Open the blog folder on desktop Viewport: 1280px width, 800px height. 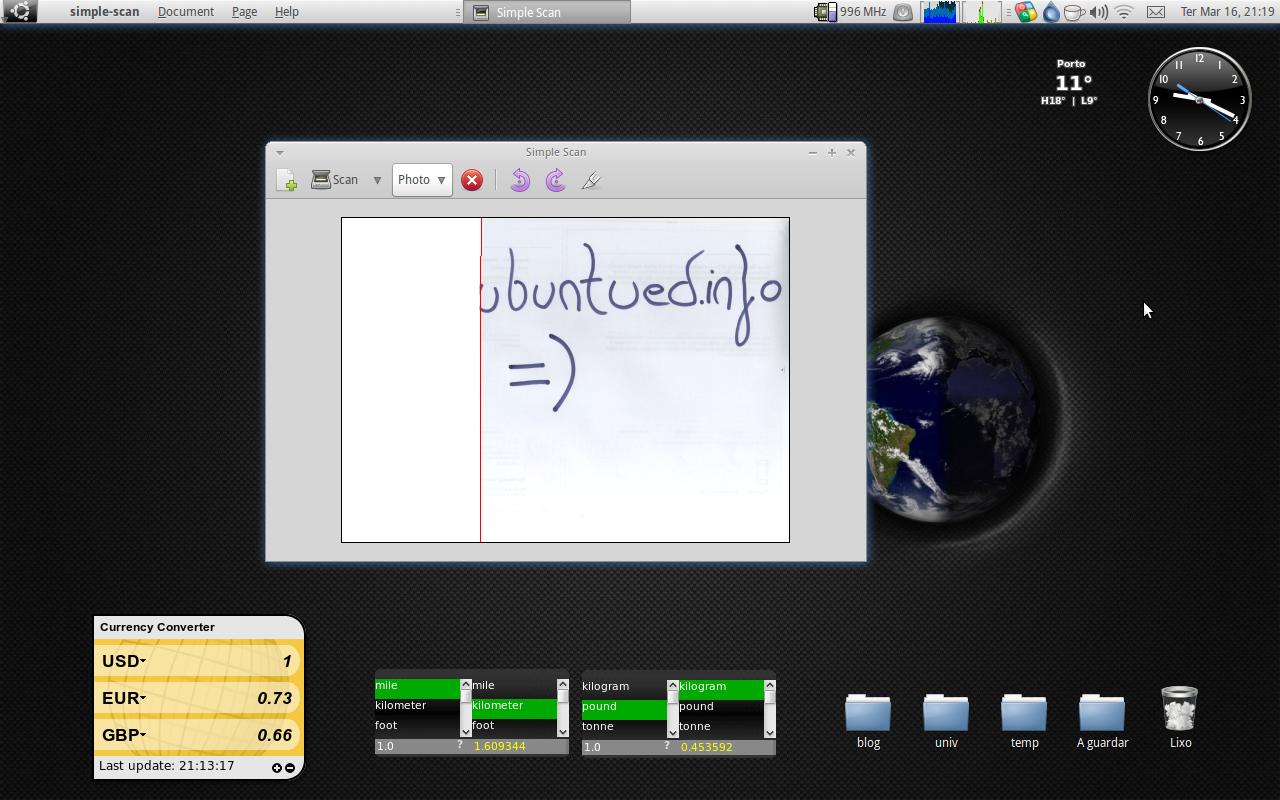click(x=868, y=720)
